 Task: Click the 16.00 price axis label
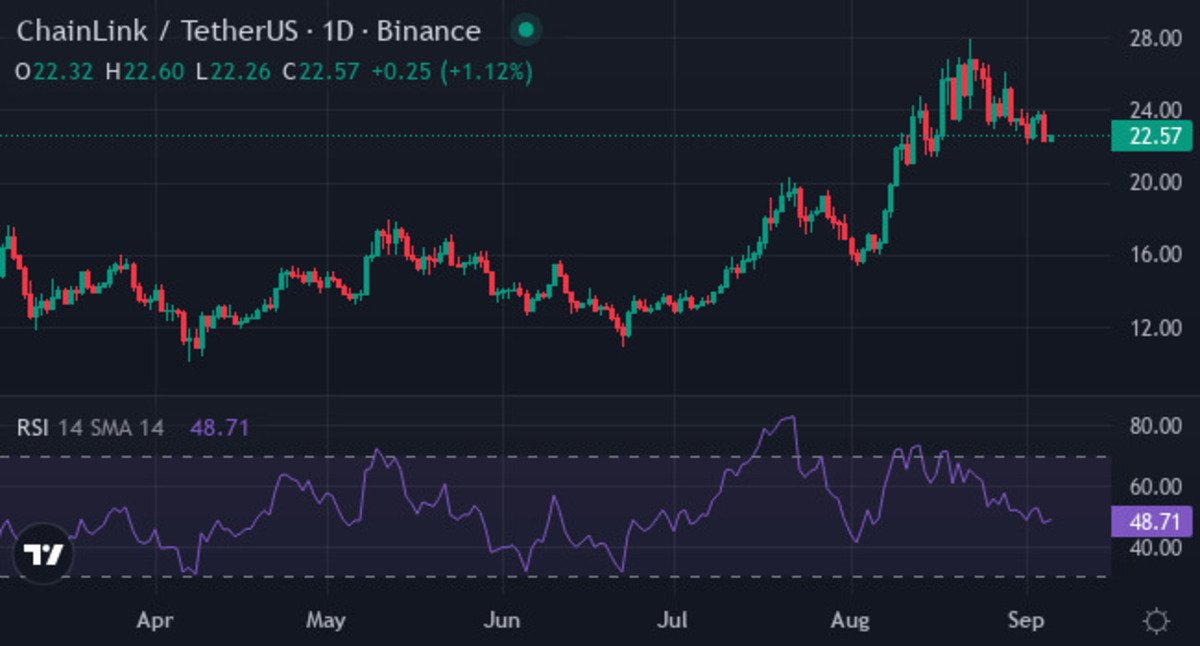pyautogui.click(x=1156, y=254)
